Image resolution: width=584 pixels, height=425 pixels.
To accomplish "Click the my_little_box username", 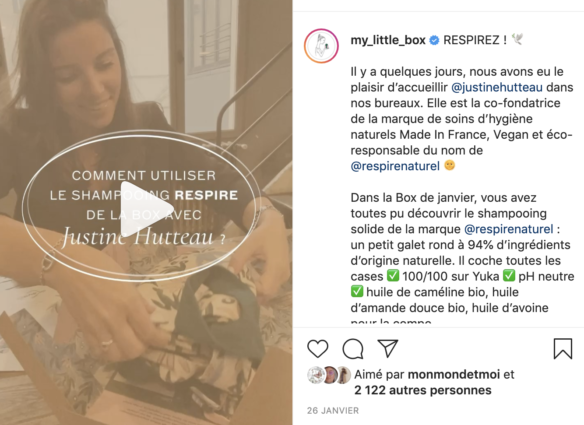I will click(x=388, y=40).
